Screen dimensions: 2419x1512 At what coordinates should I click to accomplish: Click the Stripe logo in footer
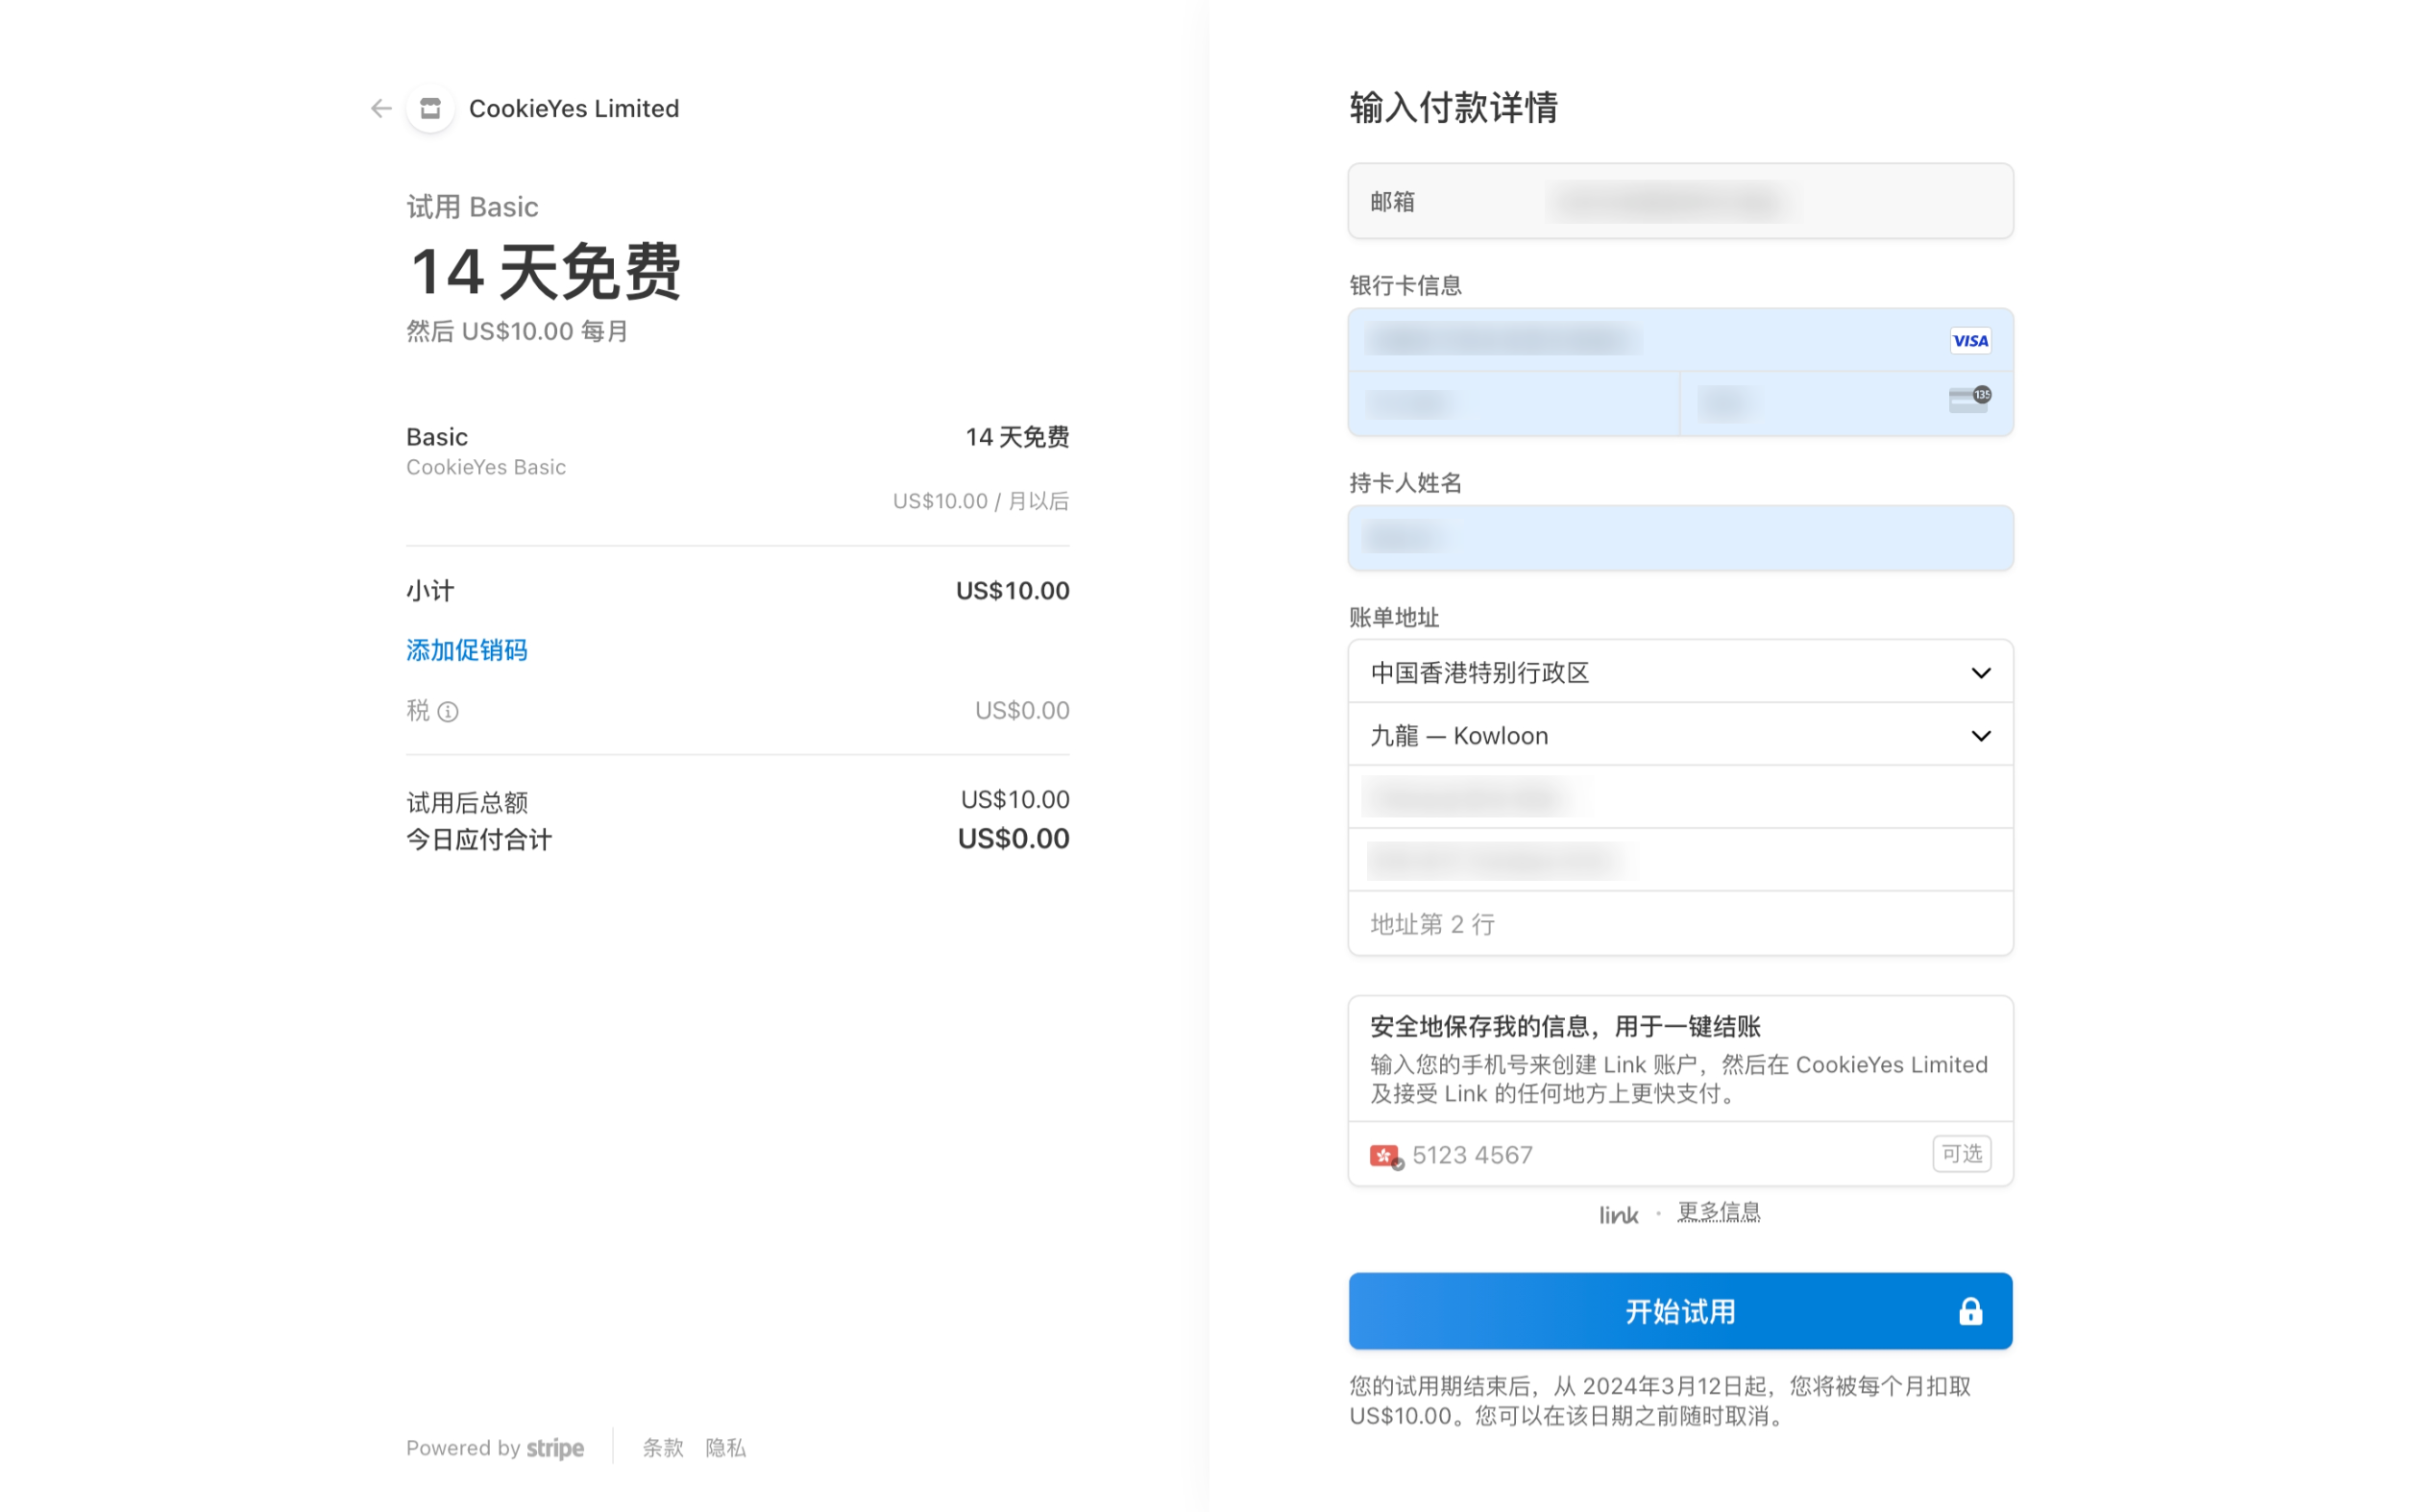pos(555,1447)
